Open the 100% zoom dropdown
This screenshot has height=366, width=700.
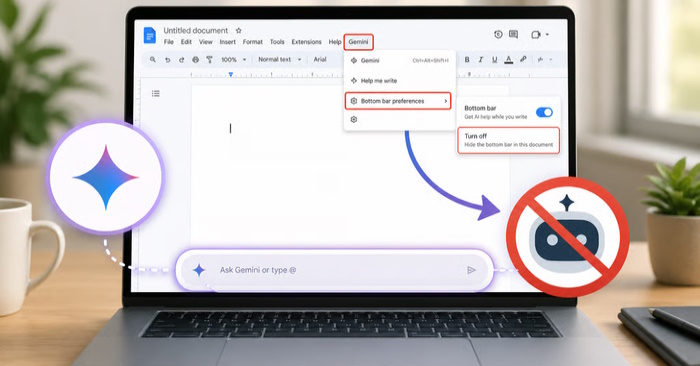coord(234,59)
